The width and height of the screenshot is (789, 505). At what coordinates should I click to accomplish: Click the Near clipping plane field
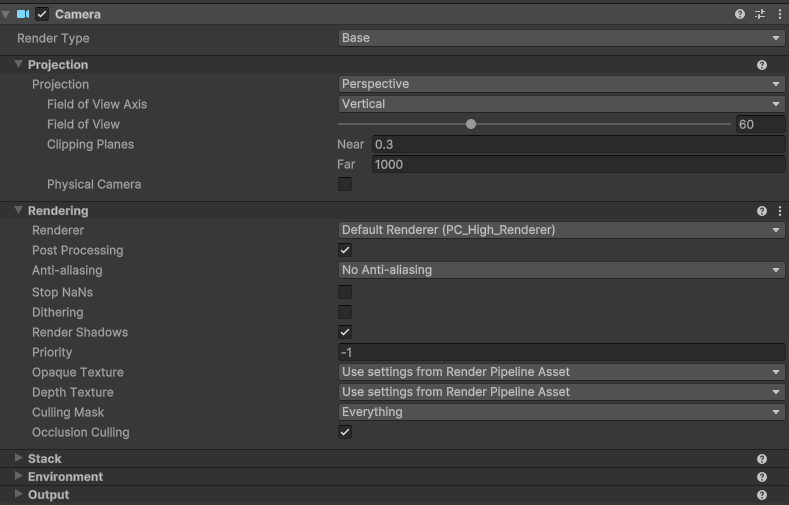579,144
